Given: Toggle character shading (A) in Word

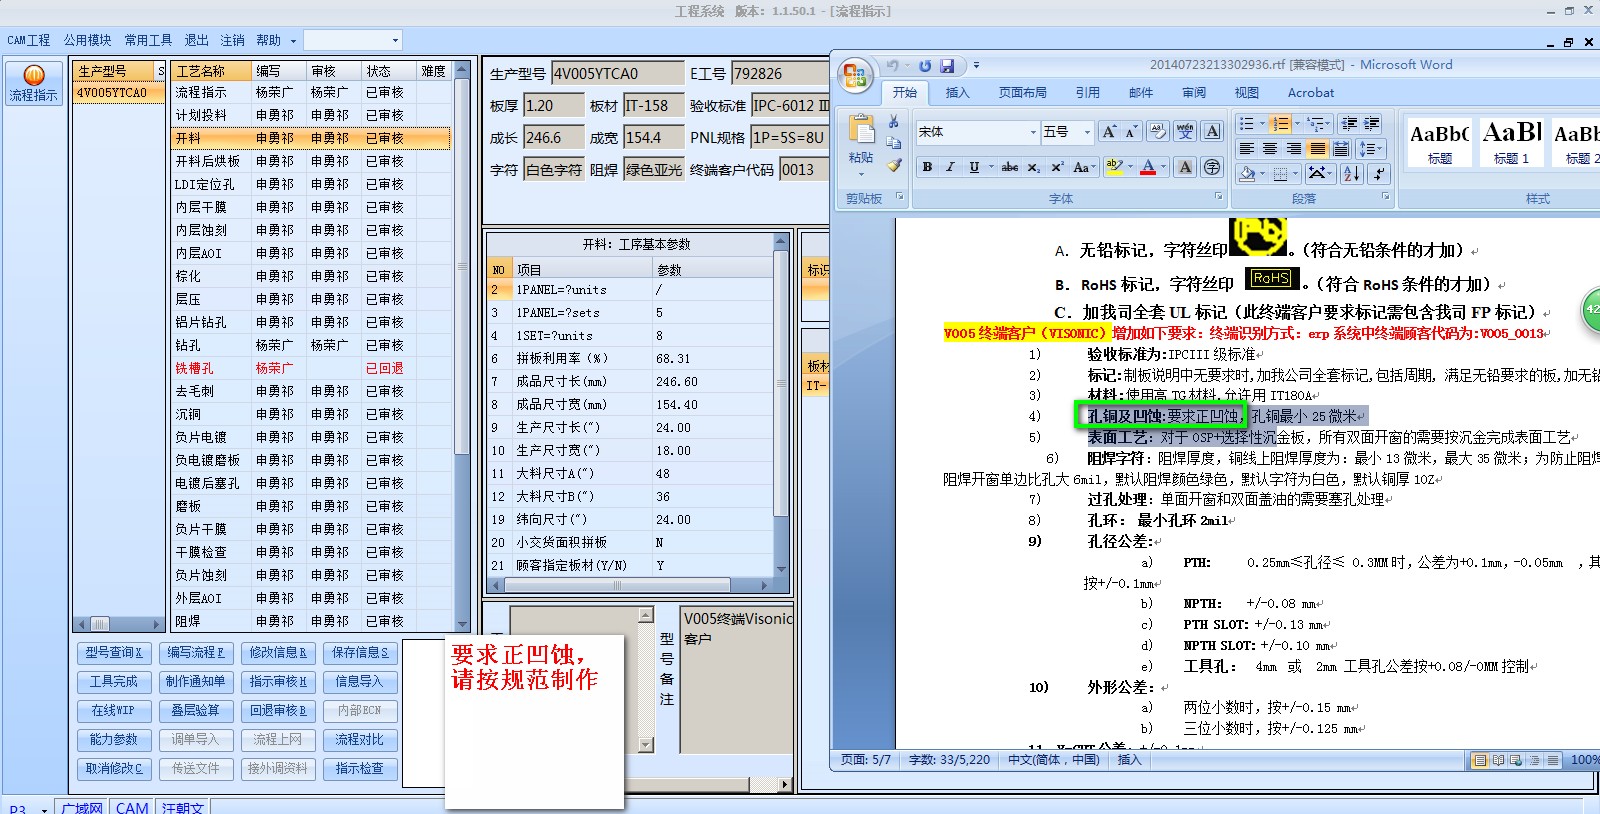Looking at the screenshot, I should pos(1185,167).
